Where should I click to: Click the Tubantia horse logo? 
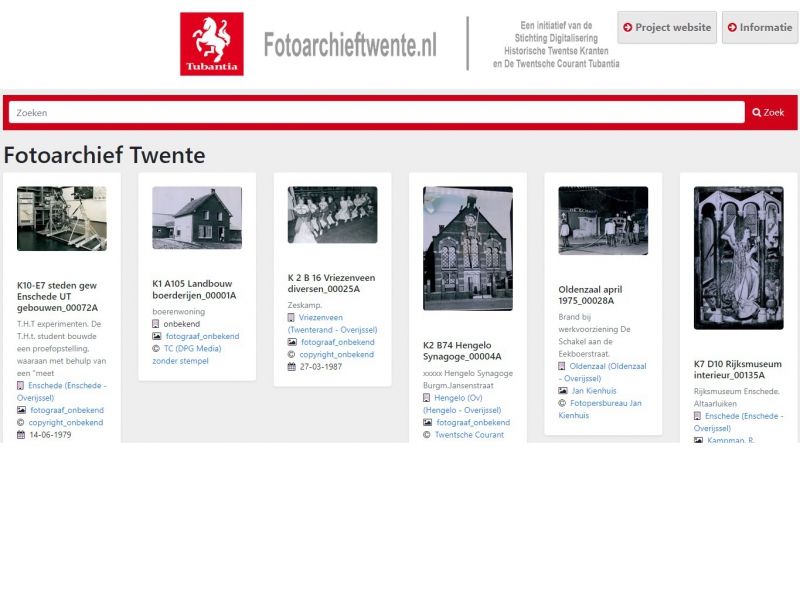211,44
